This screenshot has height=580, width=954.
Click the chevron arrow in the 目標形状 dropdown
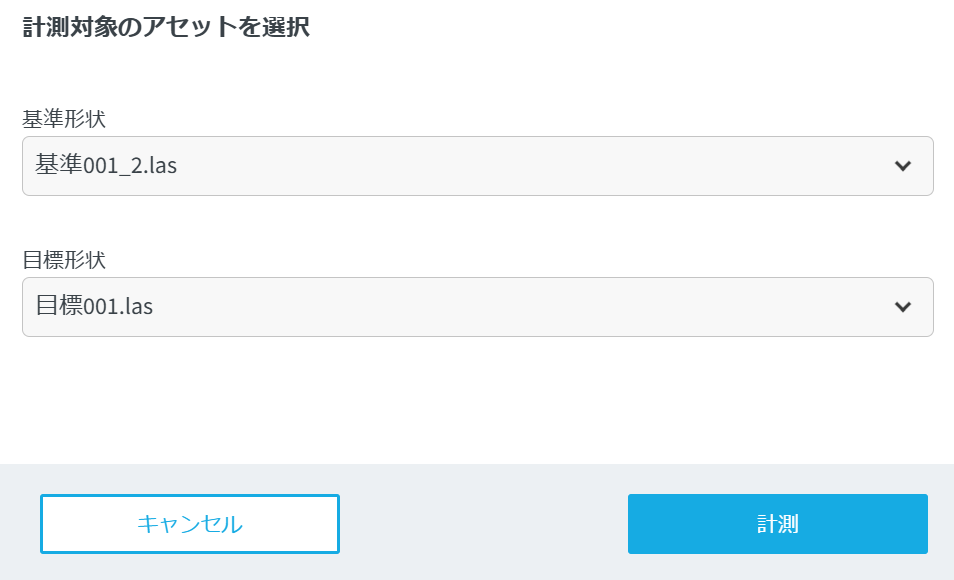point(903,307)
